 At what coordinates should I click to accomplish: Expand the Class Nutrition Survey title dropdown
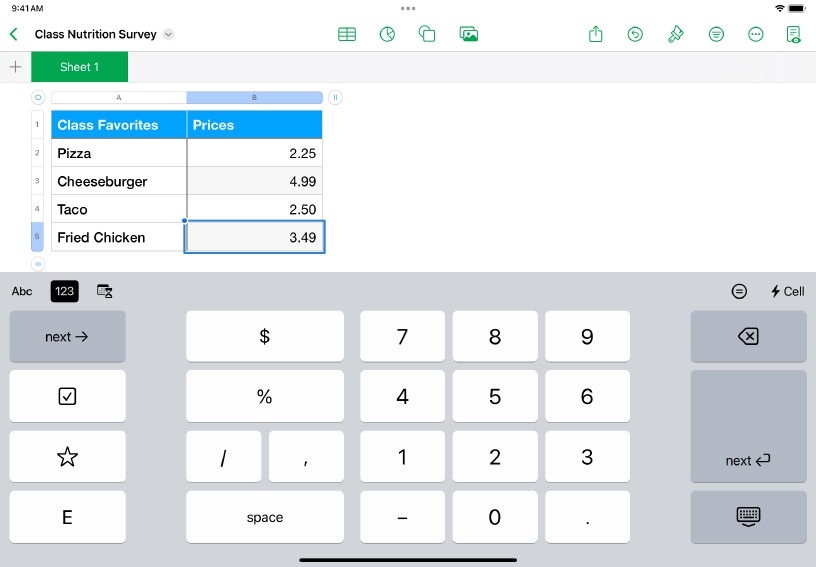coord(168,34)
